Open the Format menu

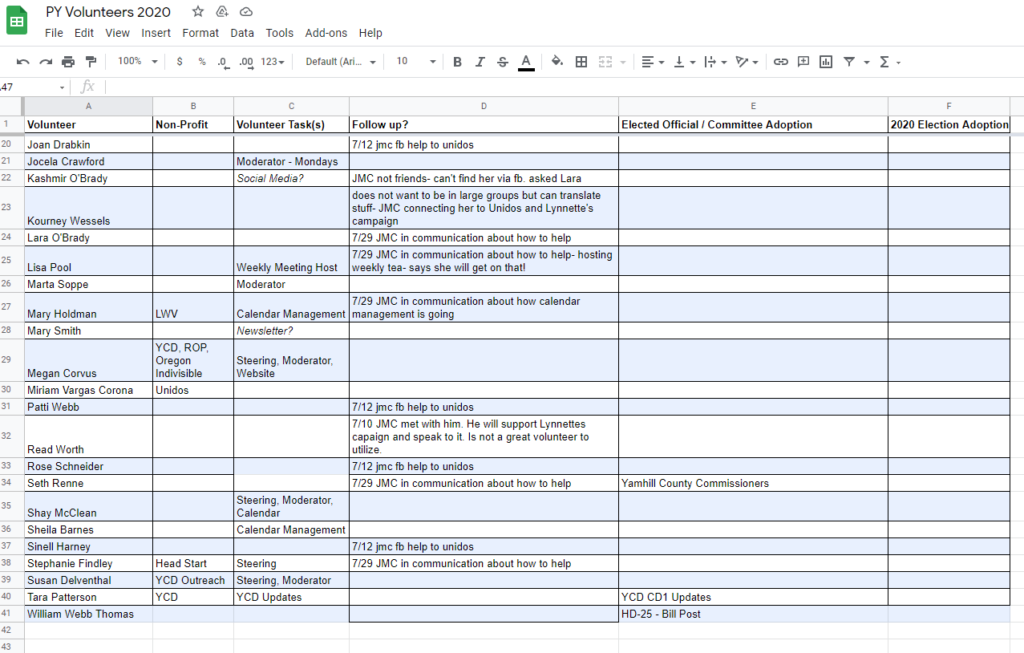pos(200,33)
